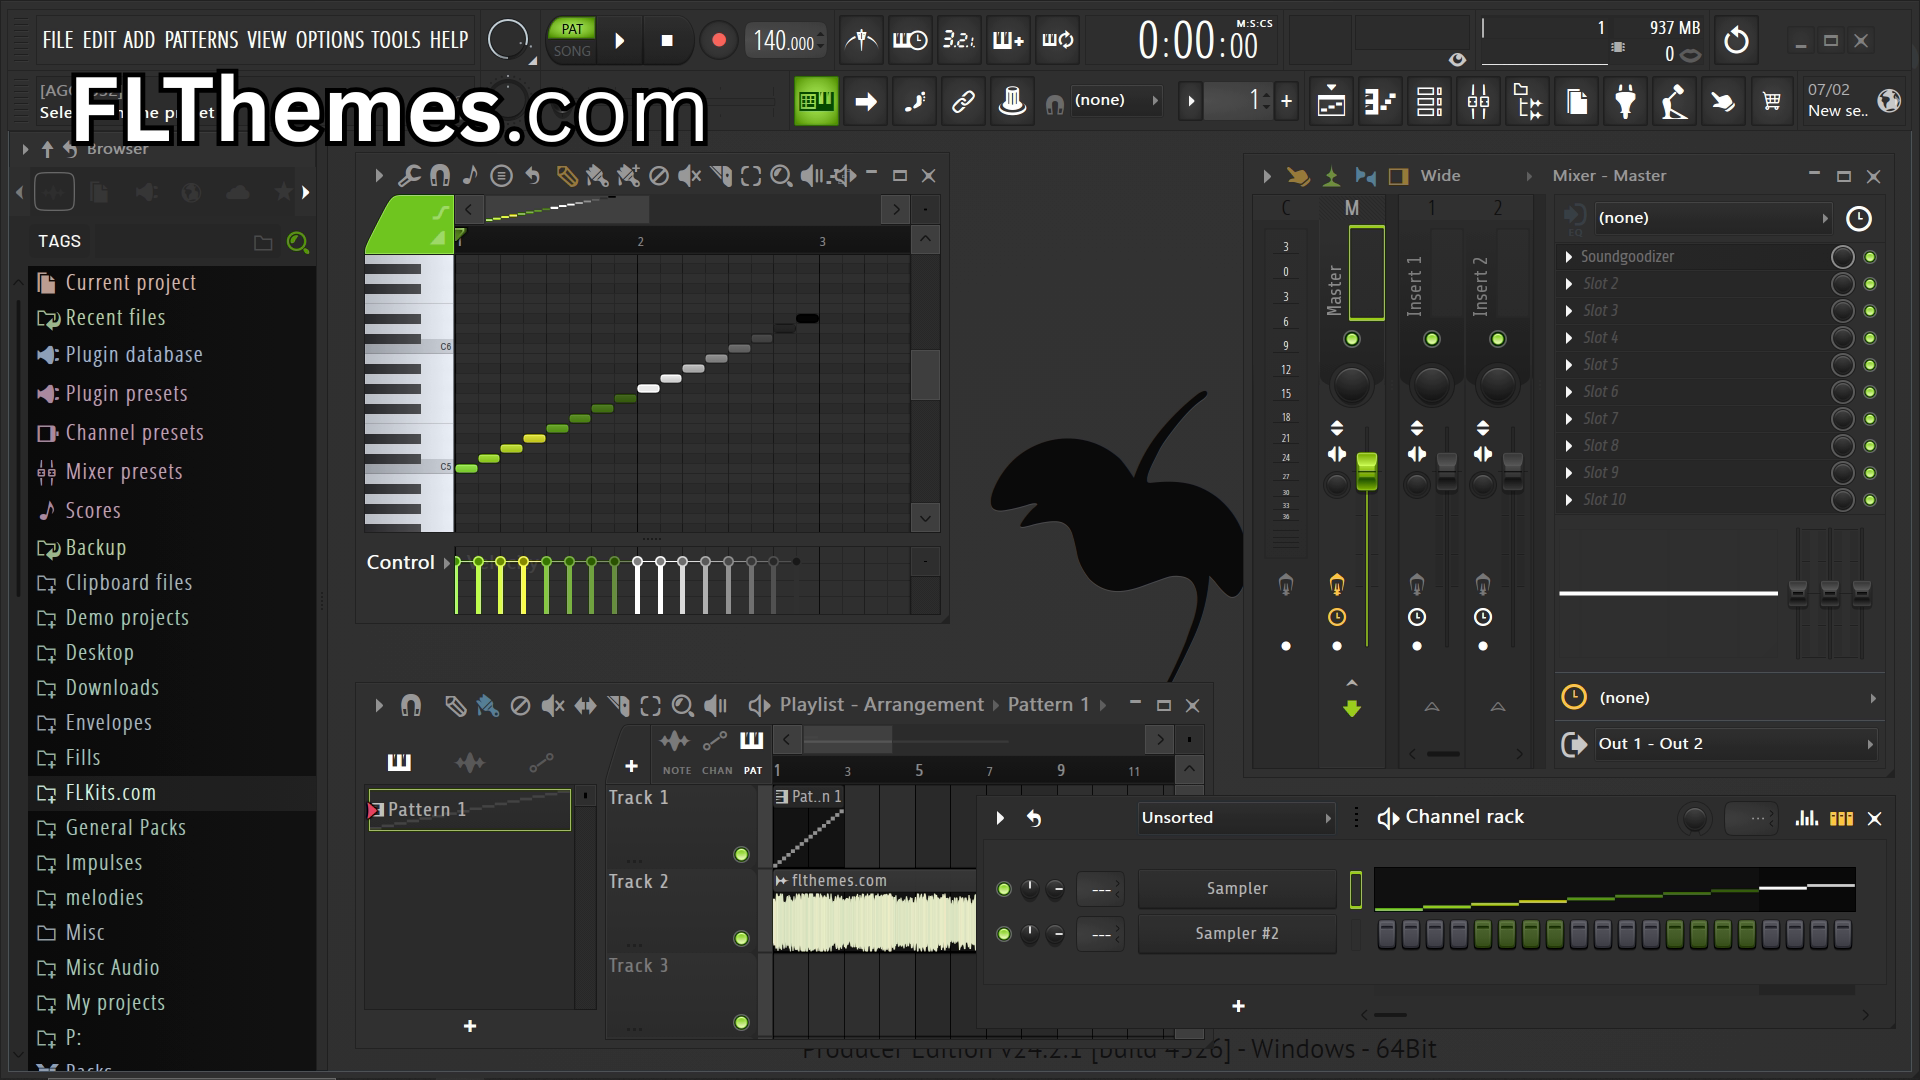Open step sequencer icon in Channel rack
1920x1080 pixels.
[x=1841, y=818]
